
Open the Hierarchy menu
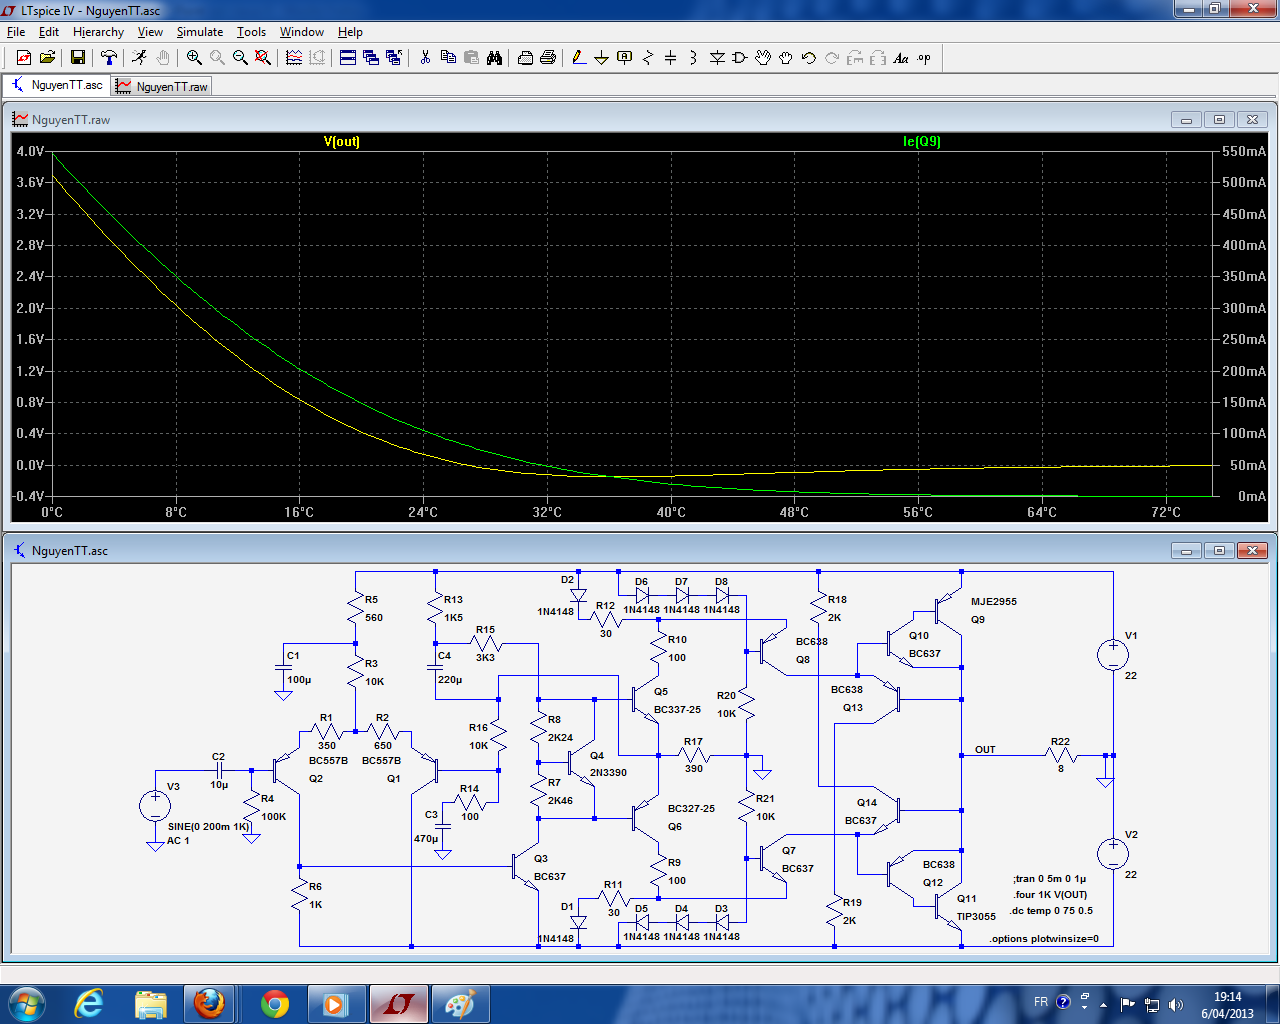98,32
